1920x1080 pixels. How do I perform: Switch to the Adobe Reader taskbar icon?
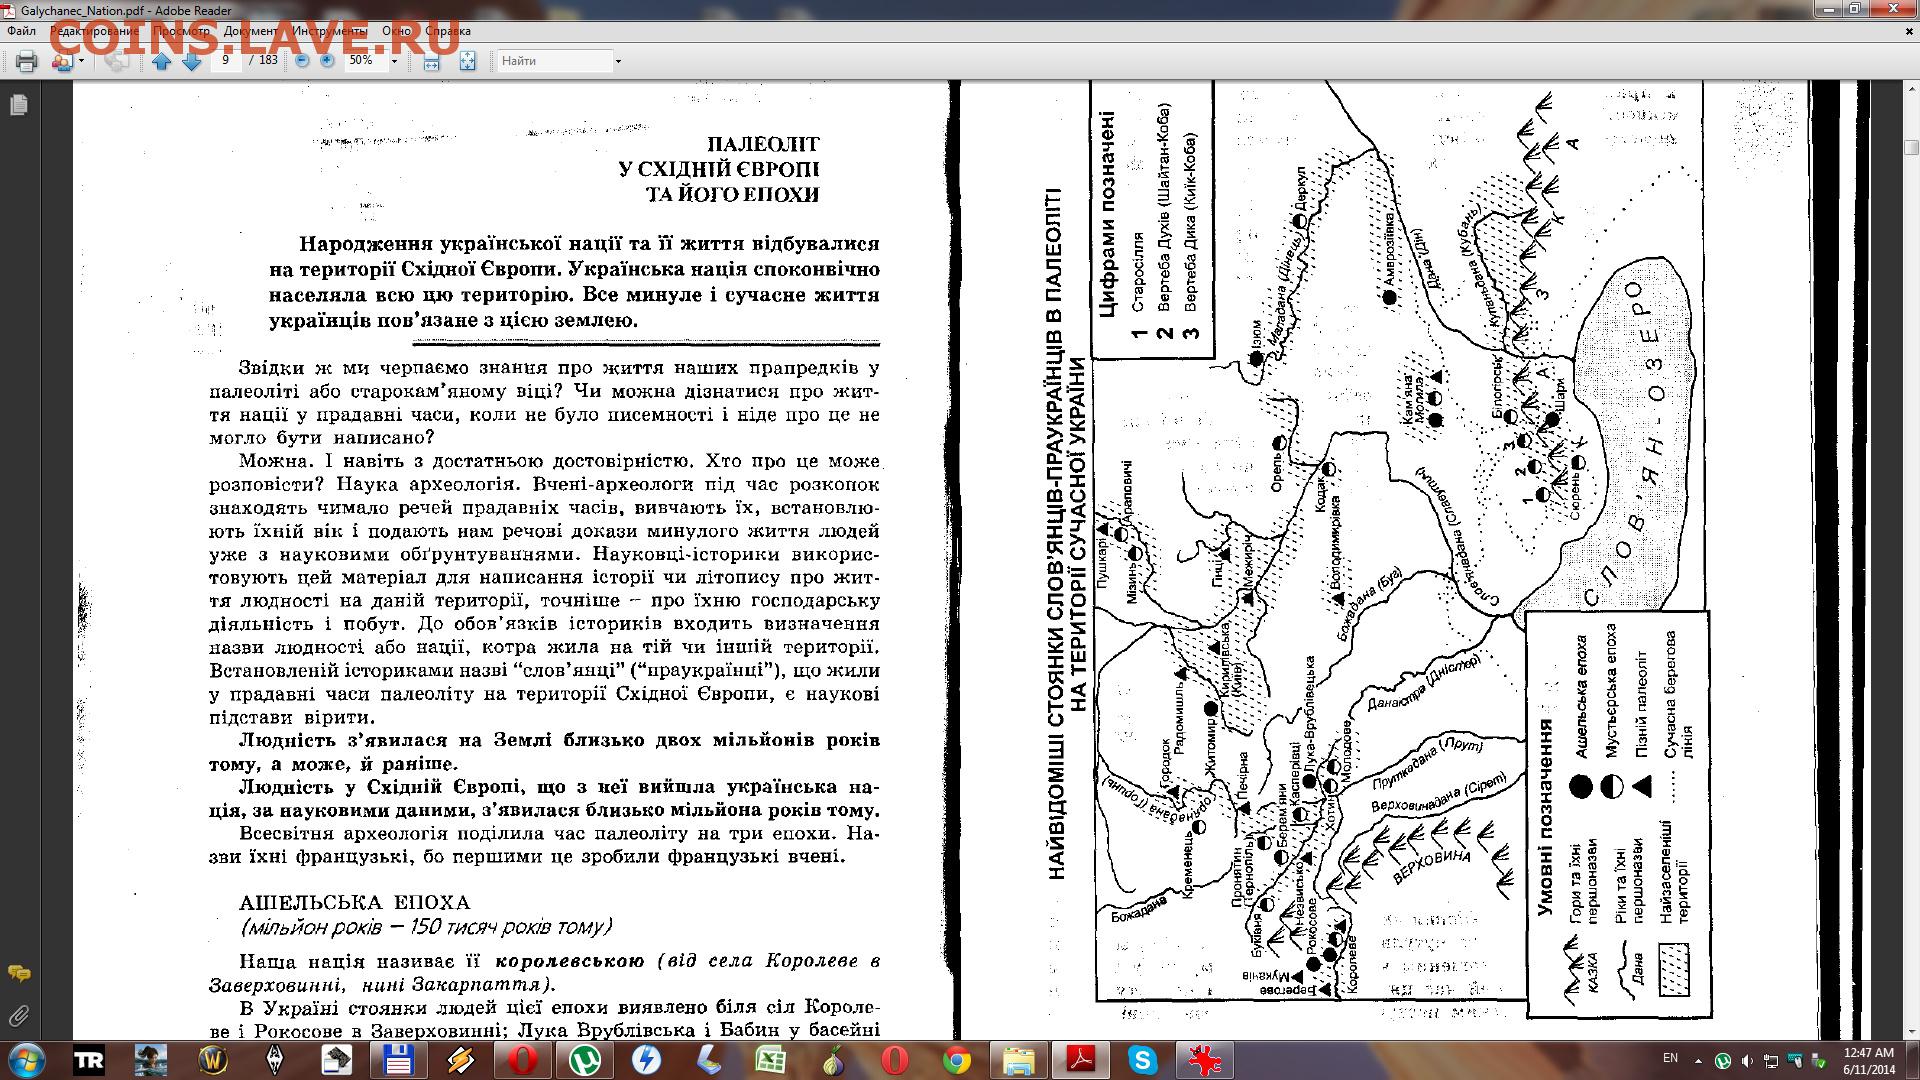point(1081,1061)
